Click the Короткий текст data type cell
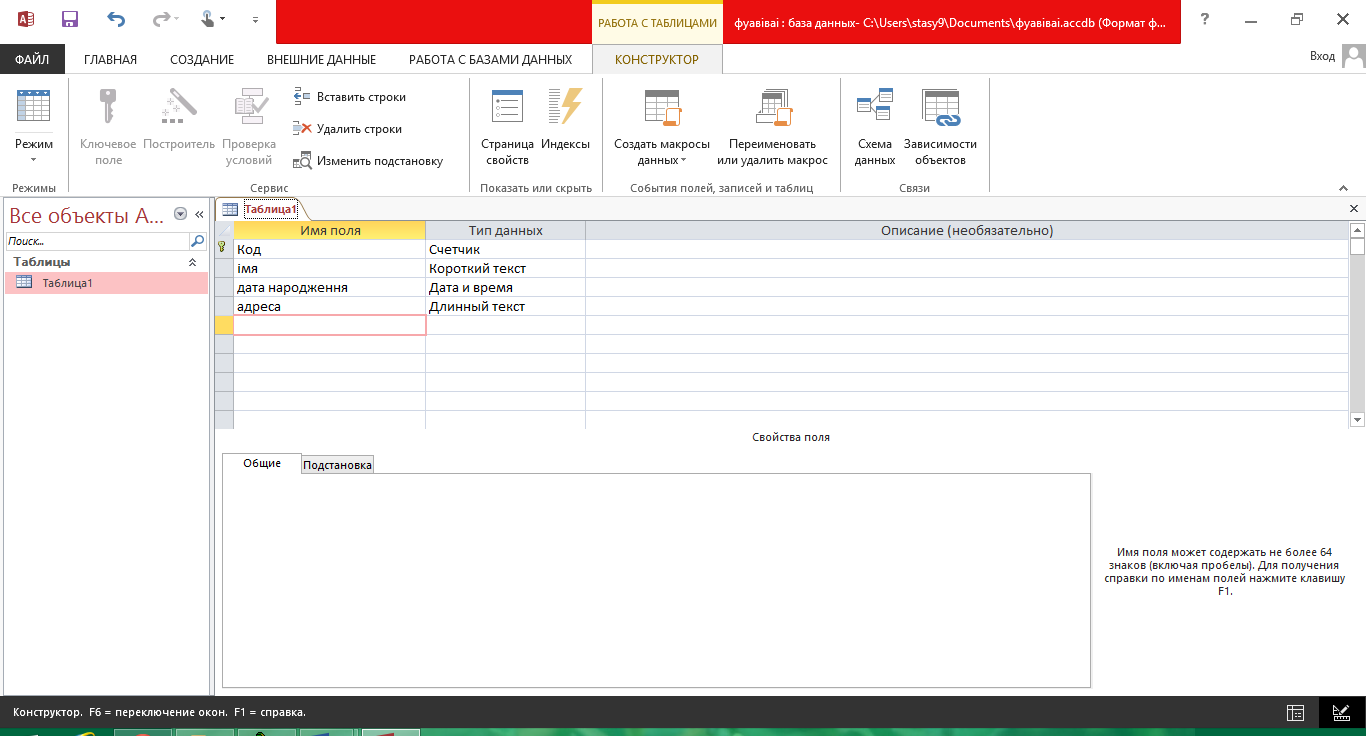This screenshot has height=736, width=1366. [x=506, y=269]
